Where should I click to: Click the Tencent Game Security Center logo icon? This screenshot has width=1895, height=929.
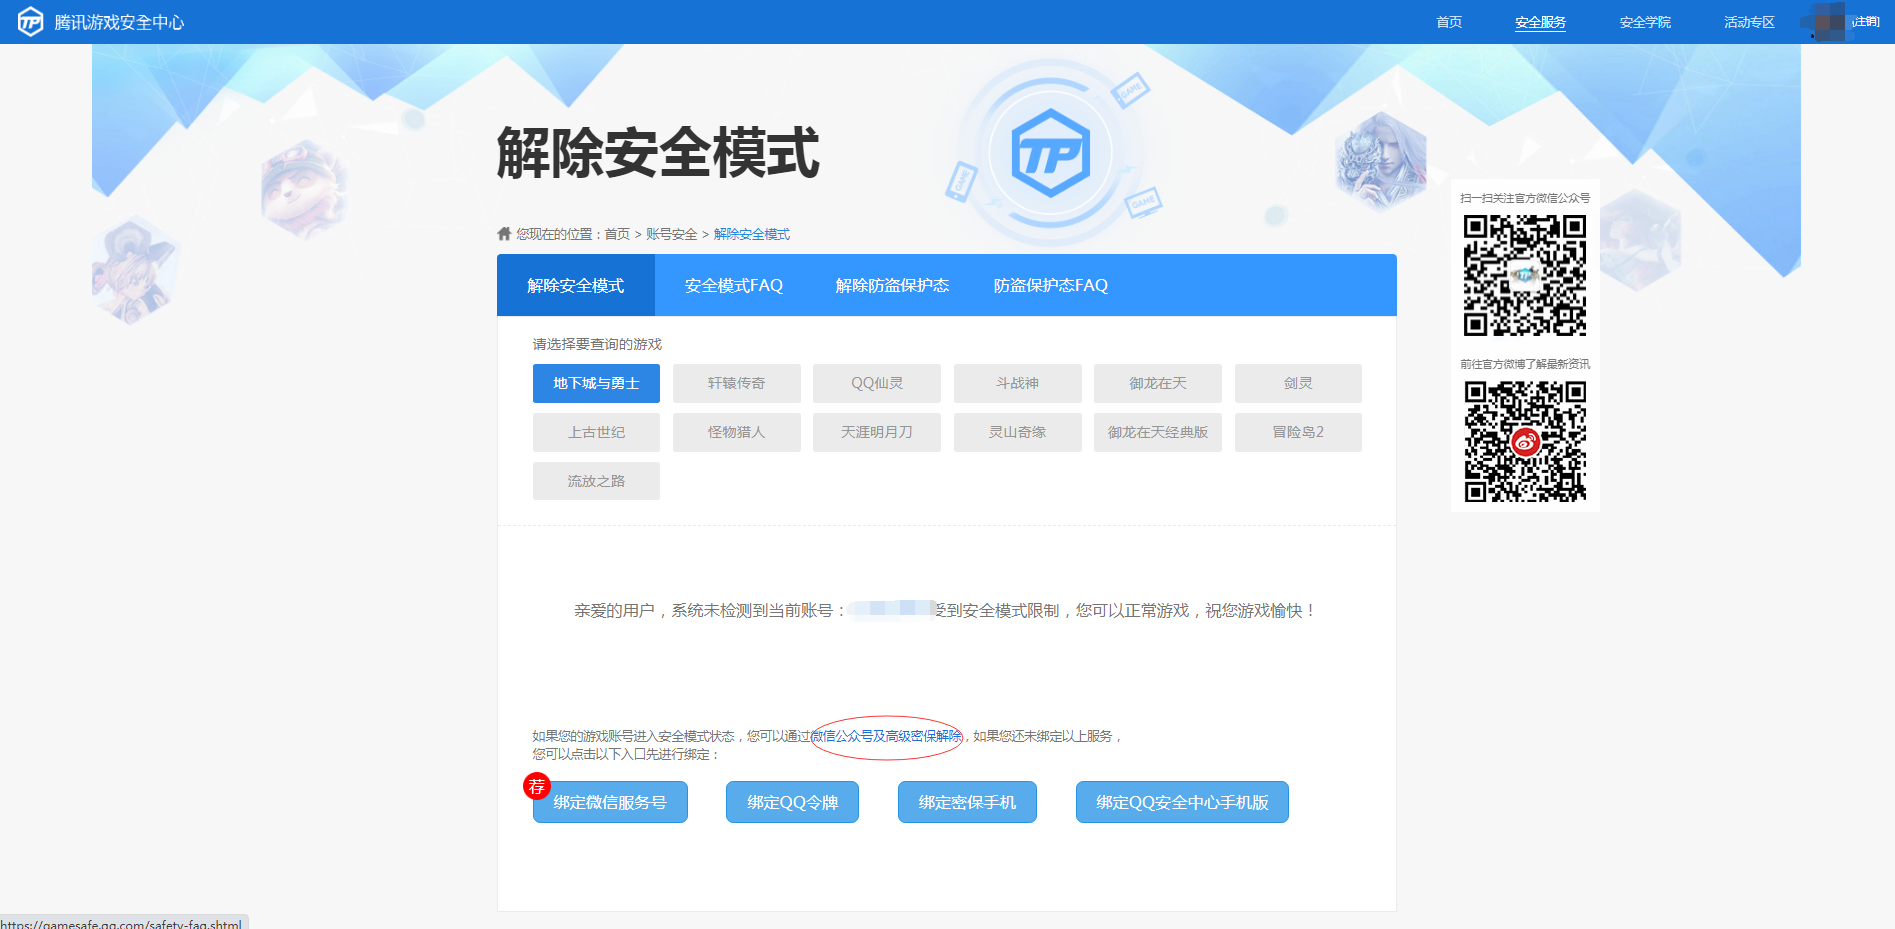[31, 21]
